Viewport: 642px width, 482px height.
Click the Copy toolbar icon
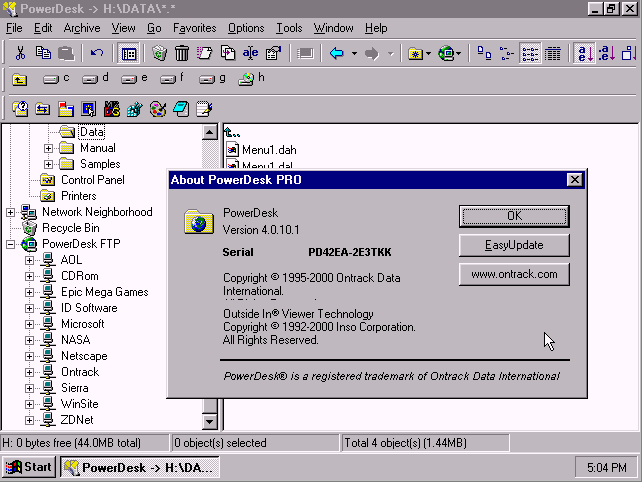(x=43, y=53)
